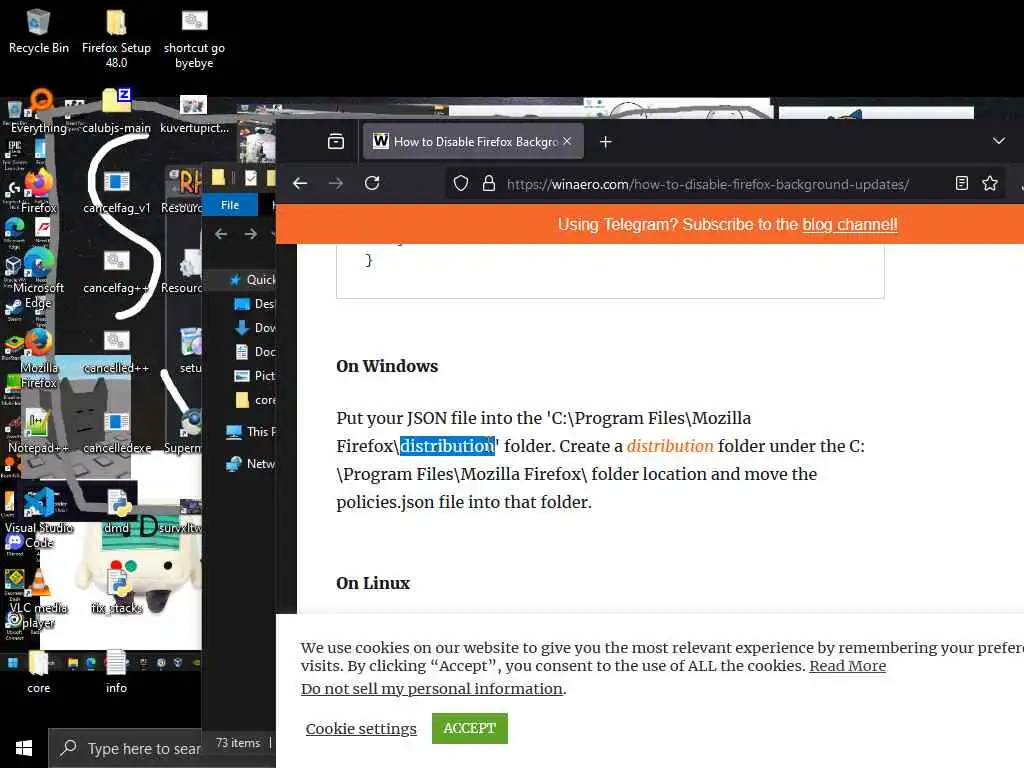Click File Explorer forward arrow
Viewport: 1024px width, 768px height.
pyautogui.click(x=251, y=234)
